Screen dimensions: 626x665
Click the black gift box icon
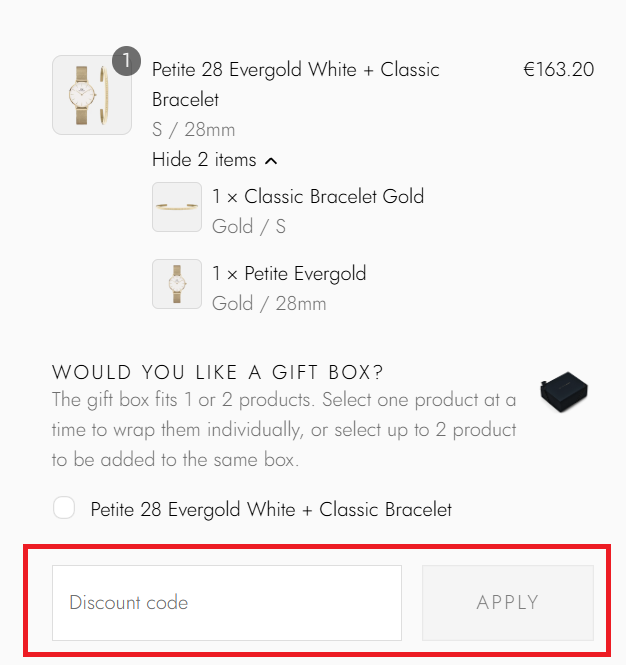(565, 392)
